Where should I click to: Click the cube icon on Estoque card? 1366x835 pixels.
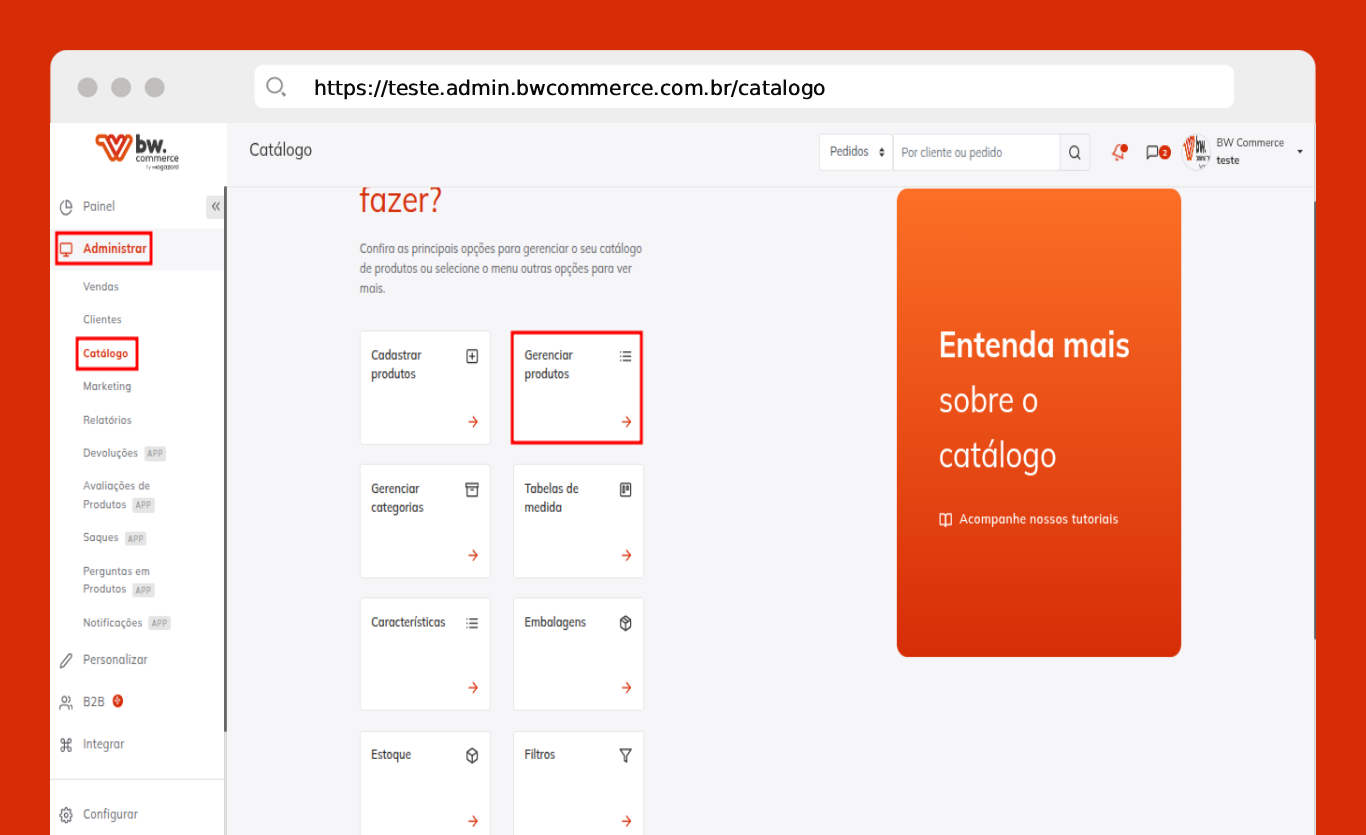point(473,755)
